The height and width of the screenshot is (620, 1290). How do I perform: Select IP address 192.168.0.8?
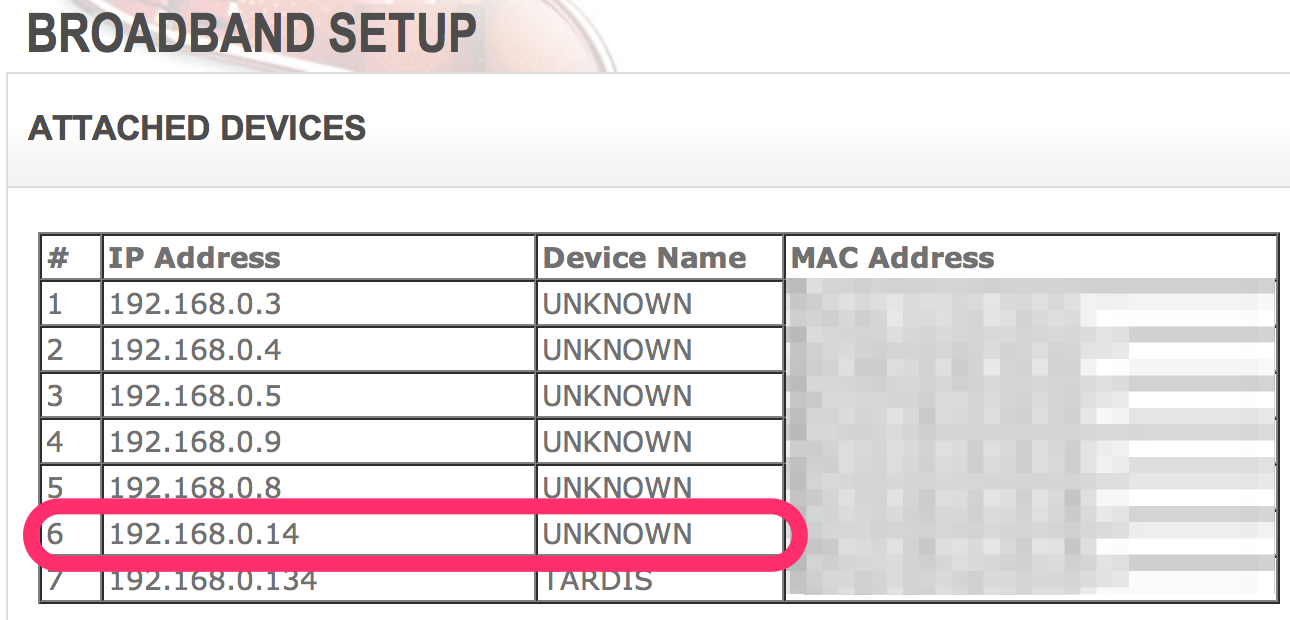click(x=195, y=487)
